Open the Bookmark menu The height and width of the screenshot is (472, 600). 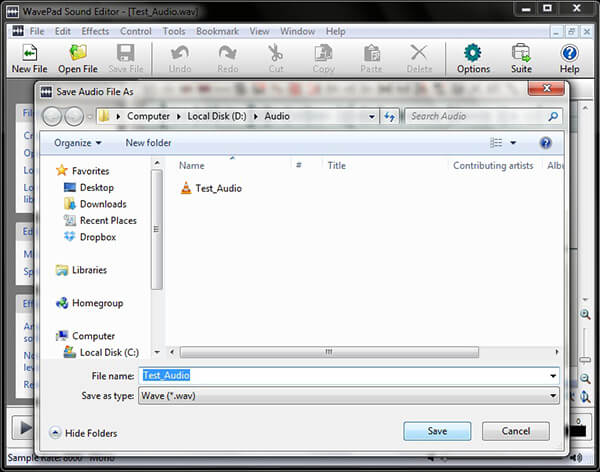[x=217, y=31]
